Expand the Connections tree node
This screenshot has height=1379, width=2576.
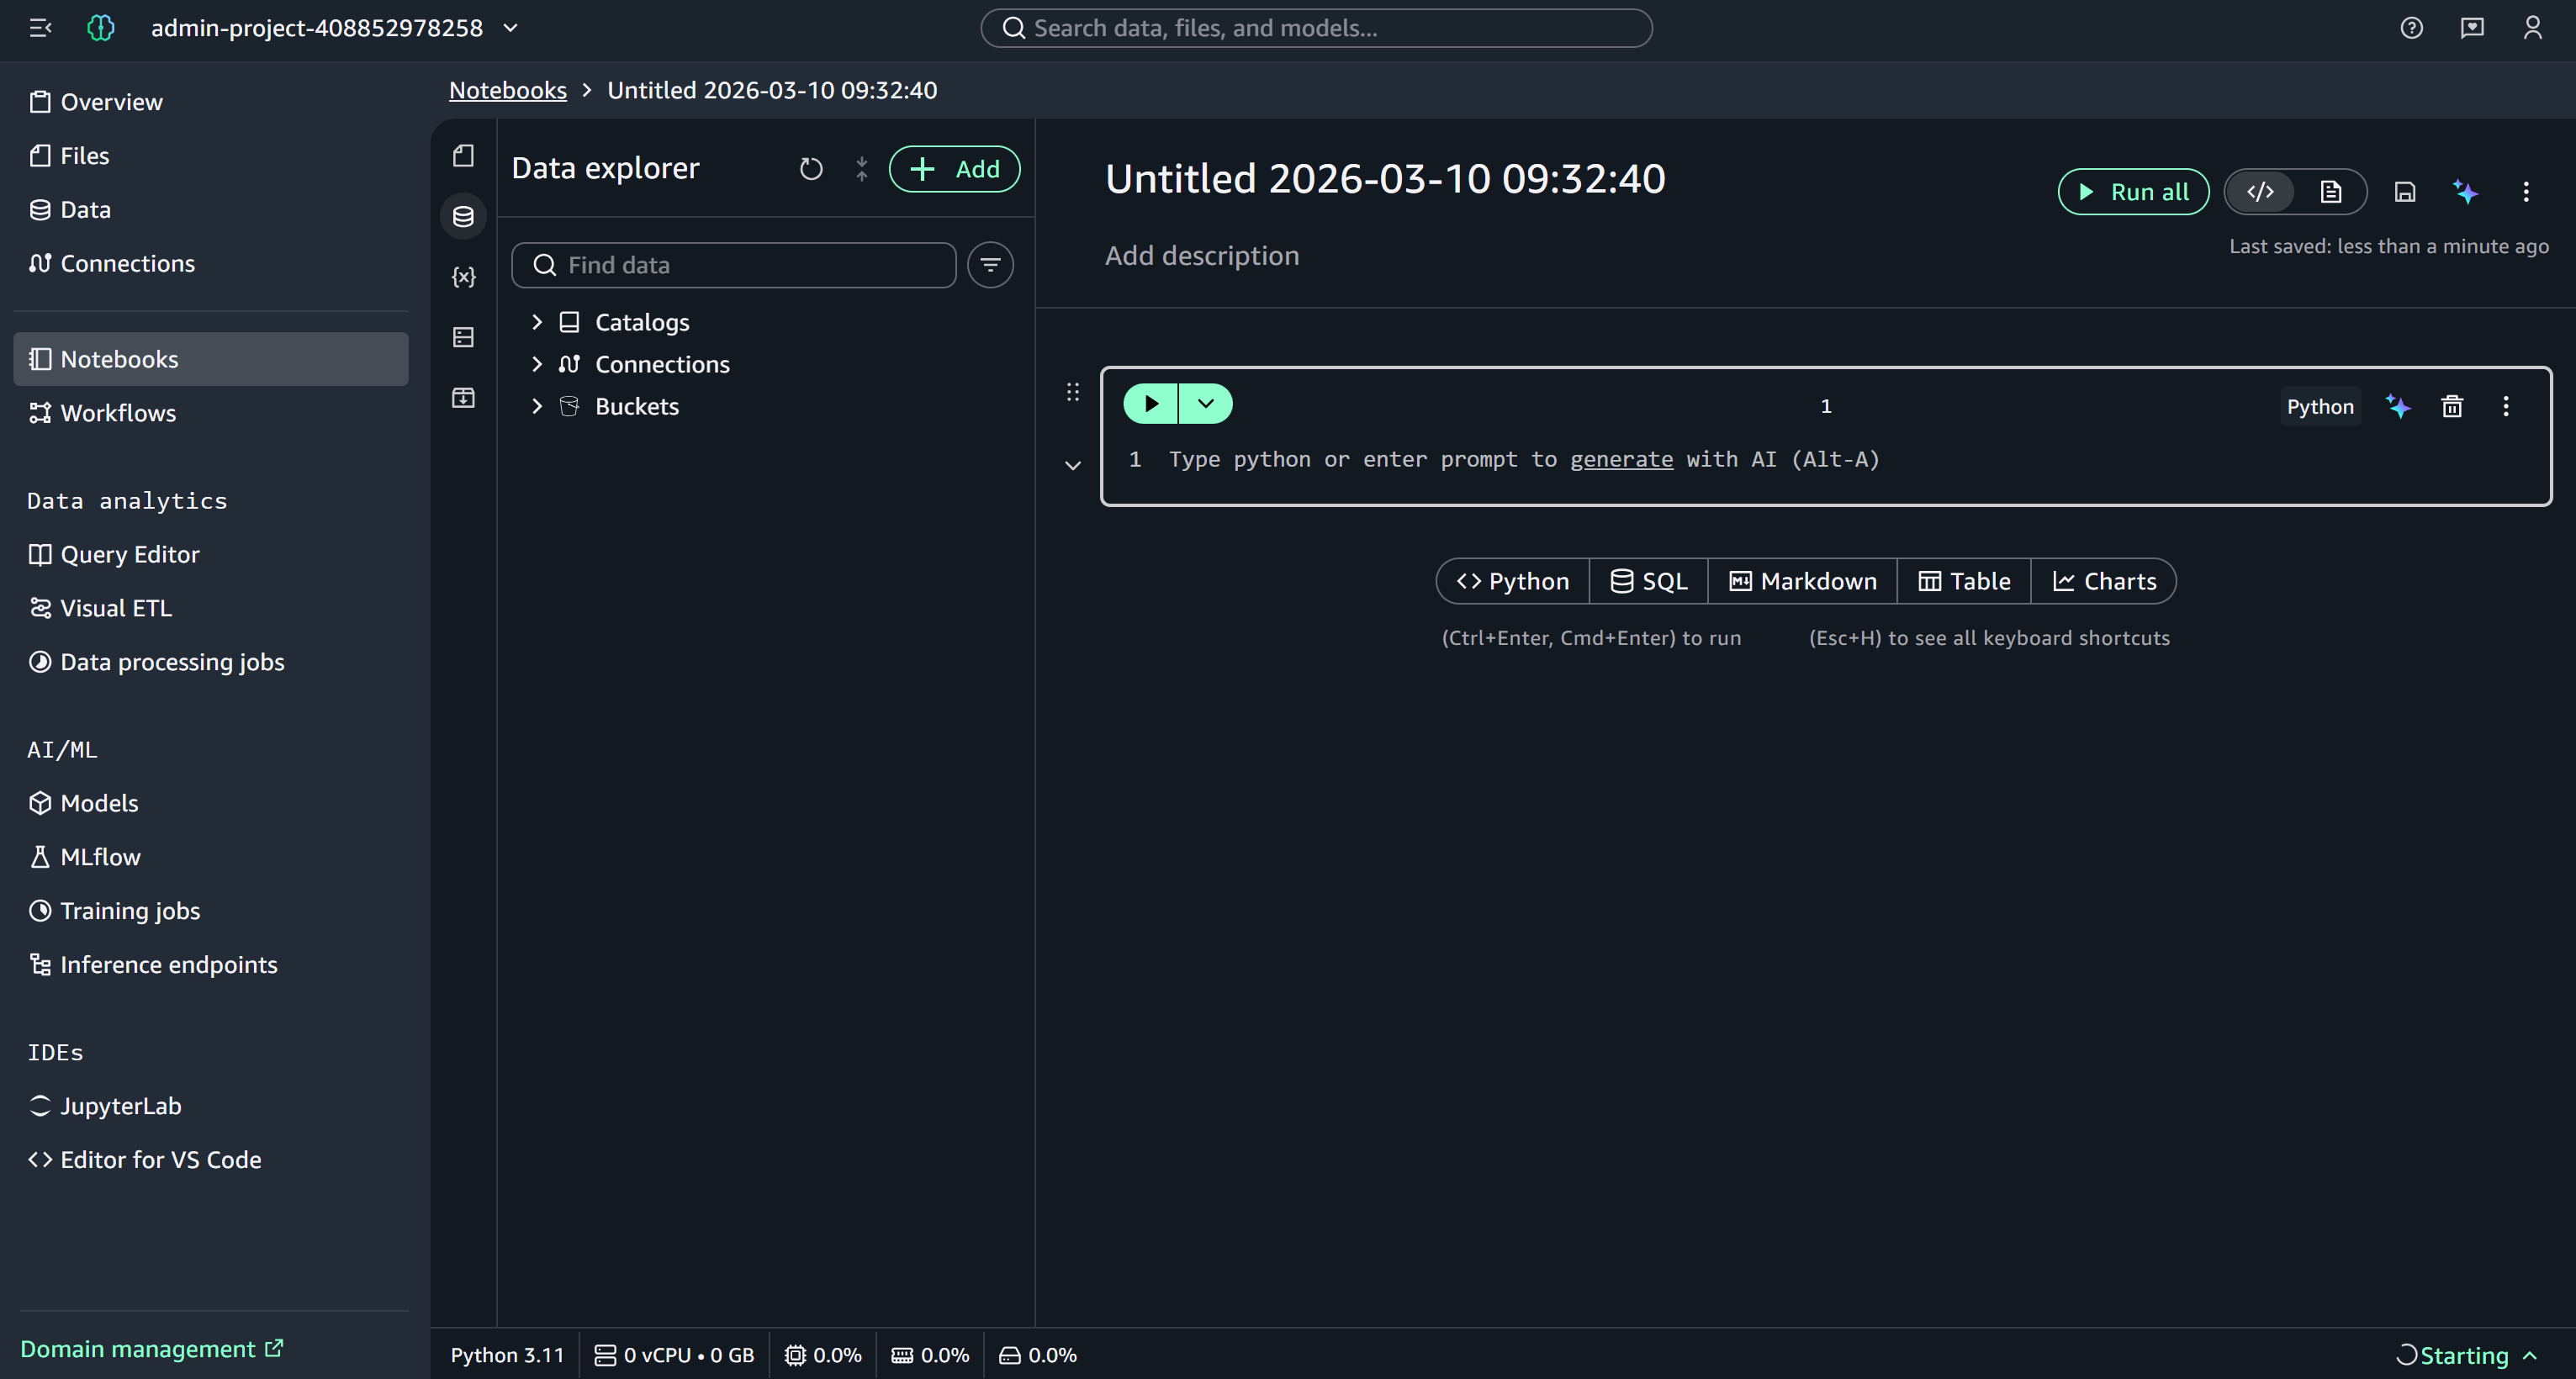click(537, 364)
